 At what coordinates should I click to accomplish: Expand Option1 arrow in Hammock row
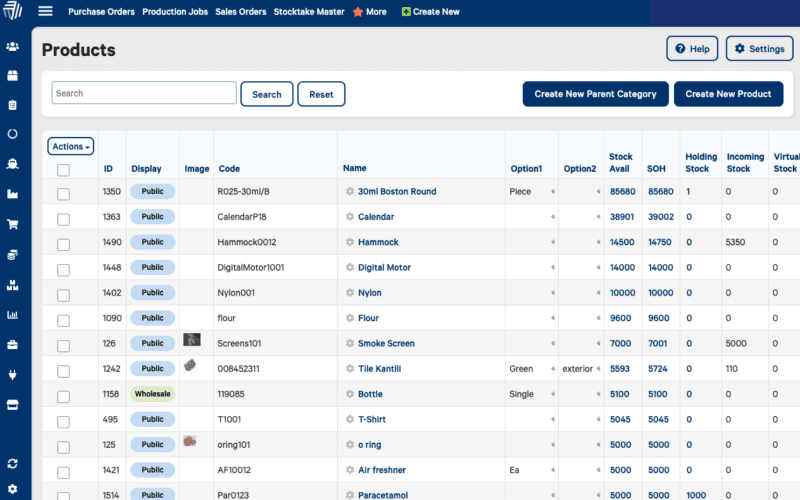coord(553,242)
